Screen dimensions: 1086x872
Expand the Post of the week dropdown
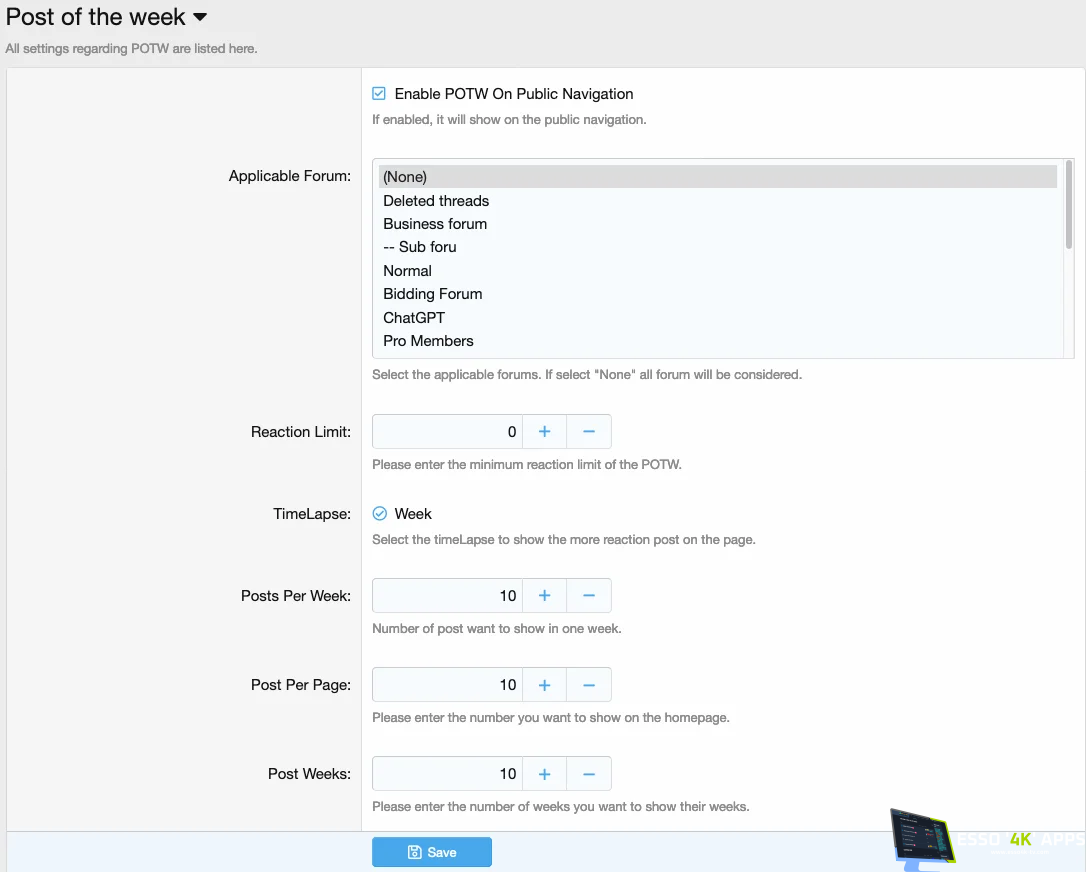click(200, 17)
